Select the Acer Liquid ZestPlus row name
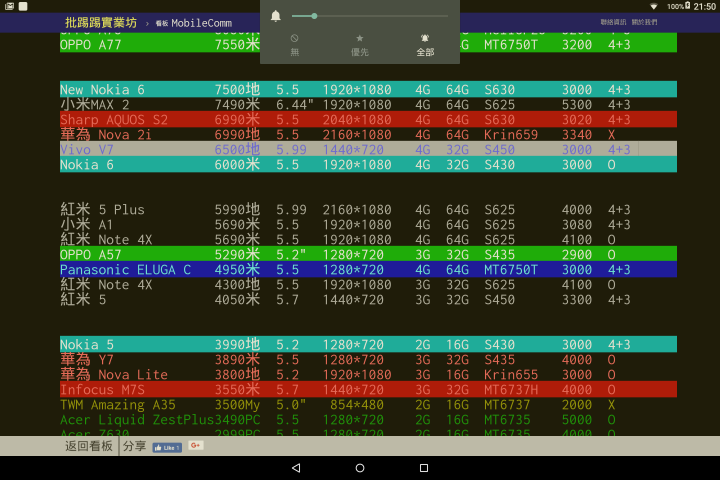 [x=137, y=420]
